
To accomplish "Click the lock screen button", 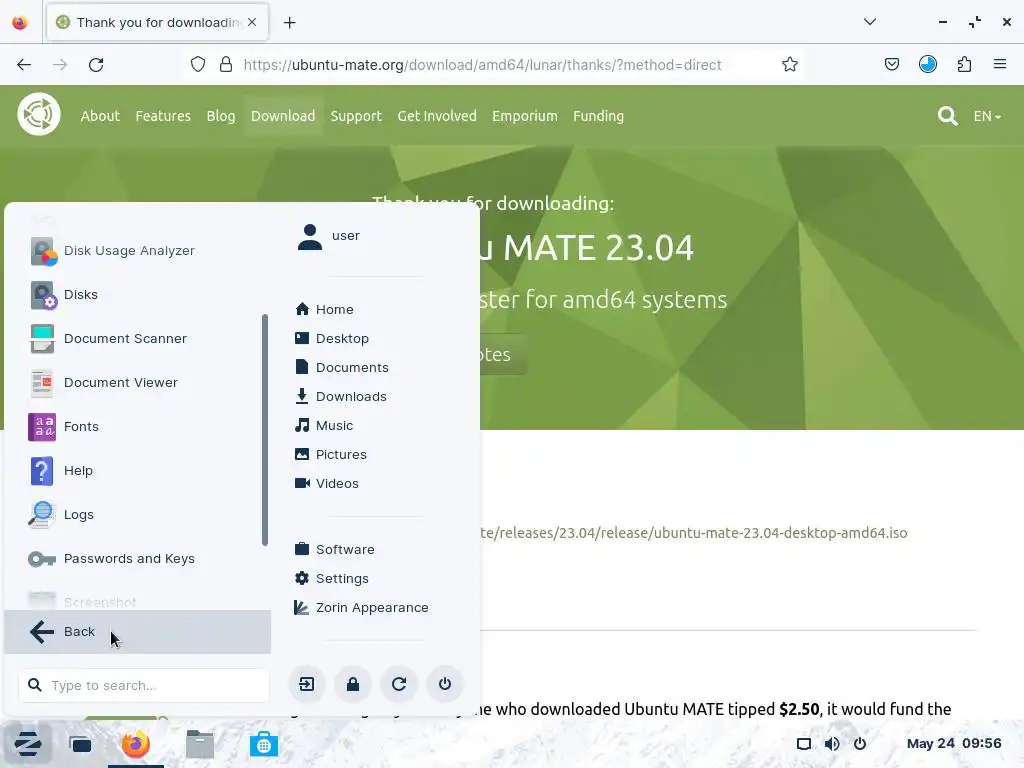I will click(x=353, y=684).
